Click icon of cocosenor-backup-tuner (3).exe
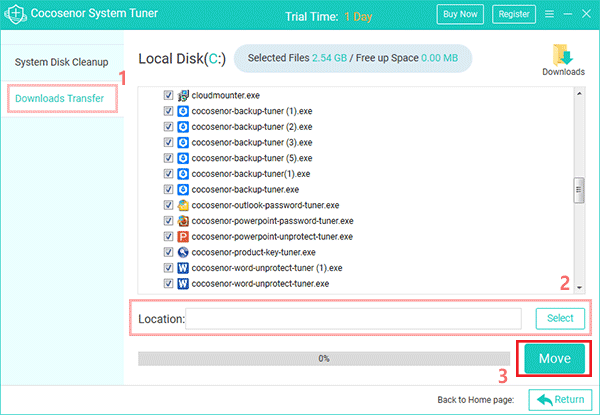The height and width of the screenshot is (415, 600). pyautogui.click(x=183, y=142)
